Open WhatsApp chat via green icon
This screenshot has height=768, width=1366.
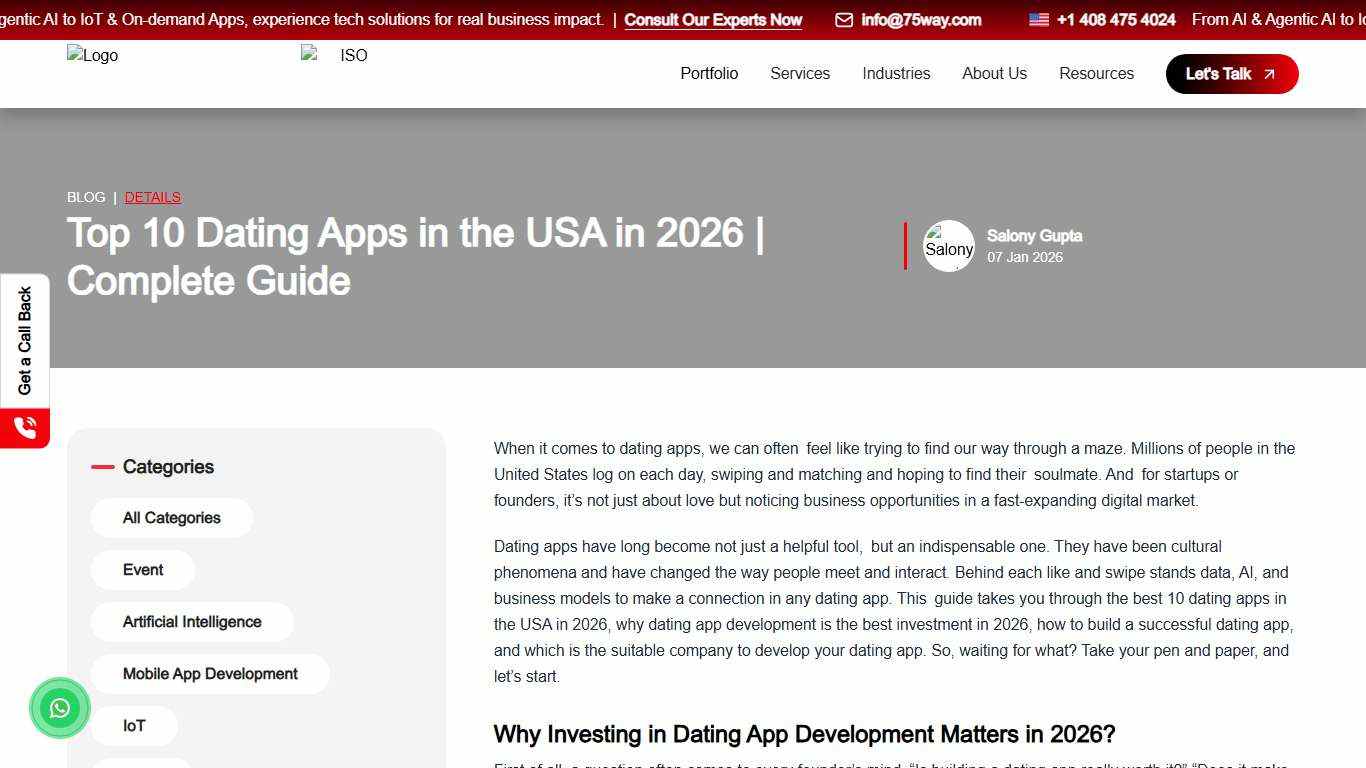59,708
